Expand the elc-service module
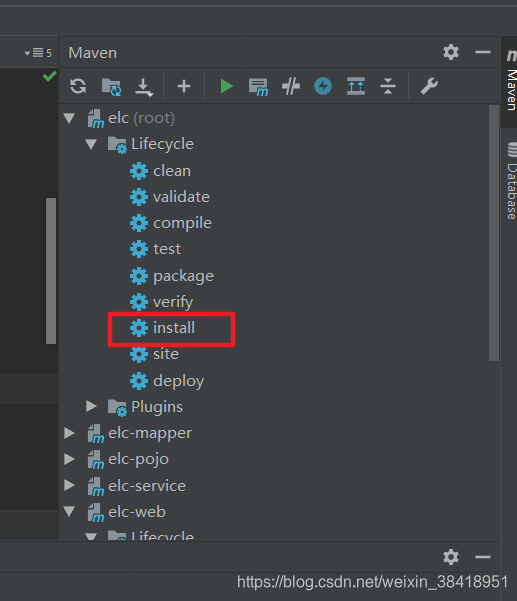Viewport: 517px width, 601px height. (69, 485)
